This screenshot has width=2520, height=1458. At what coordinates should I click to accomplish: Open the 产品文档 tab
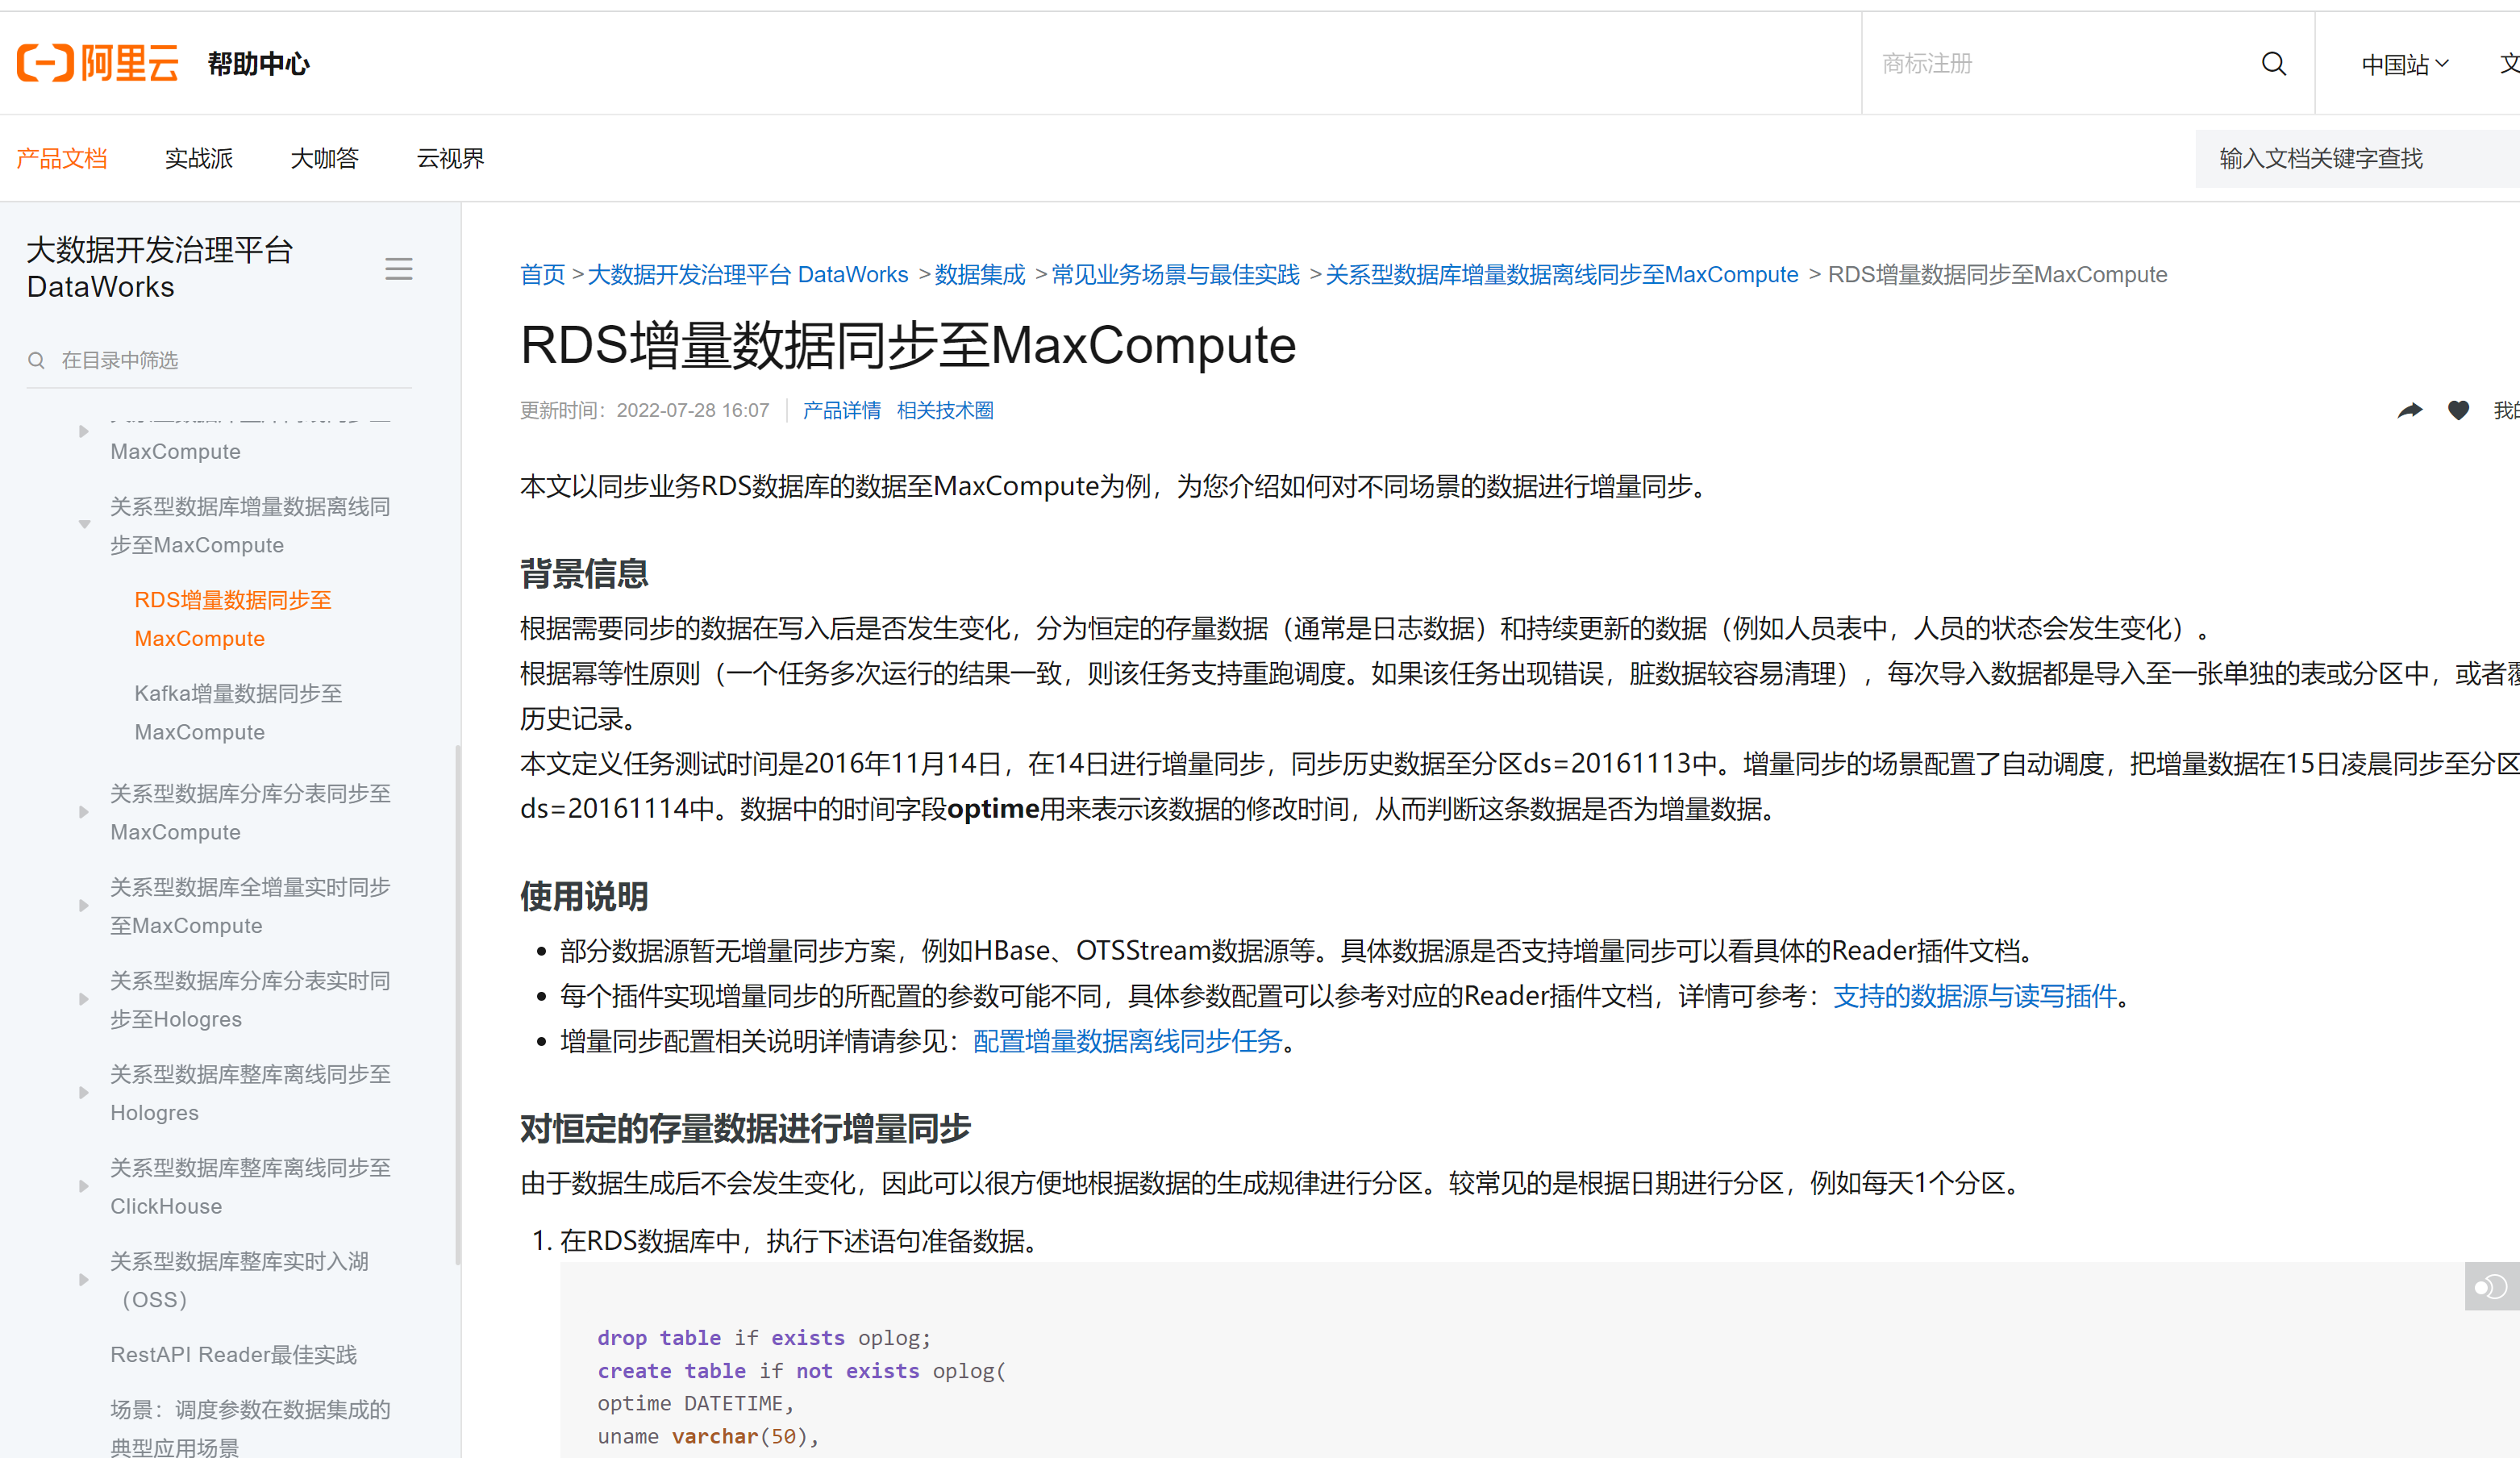61,158
